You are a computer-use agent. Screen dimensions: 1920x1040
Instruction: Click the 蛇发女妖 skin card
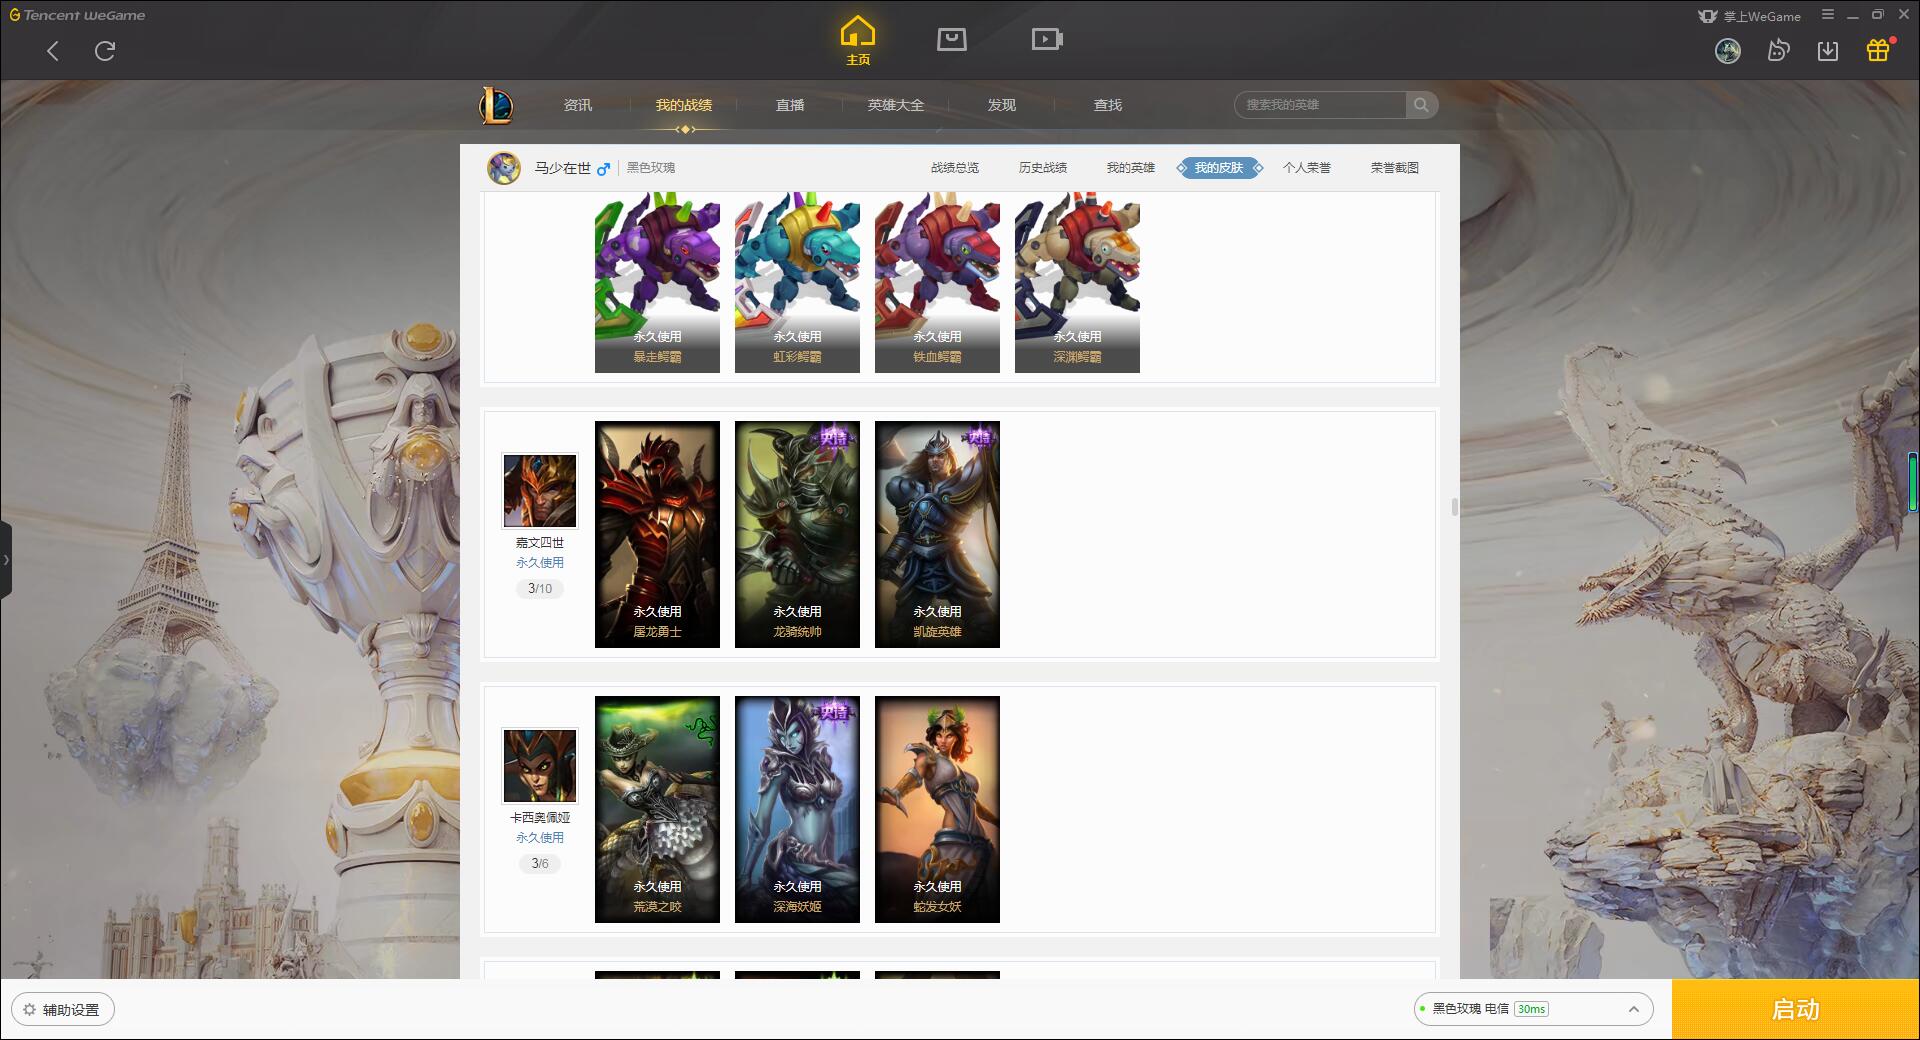pyautogui.click(x=937, y=809)
